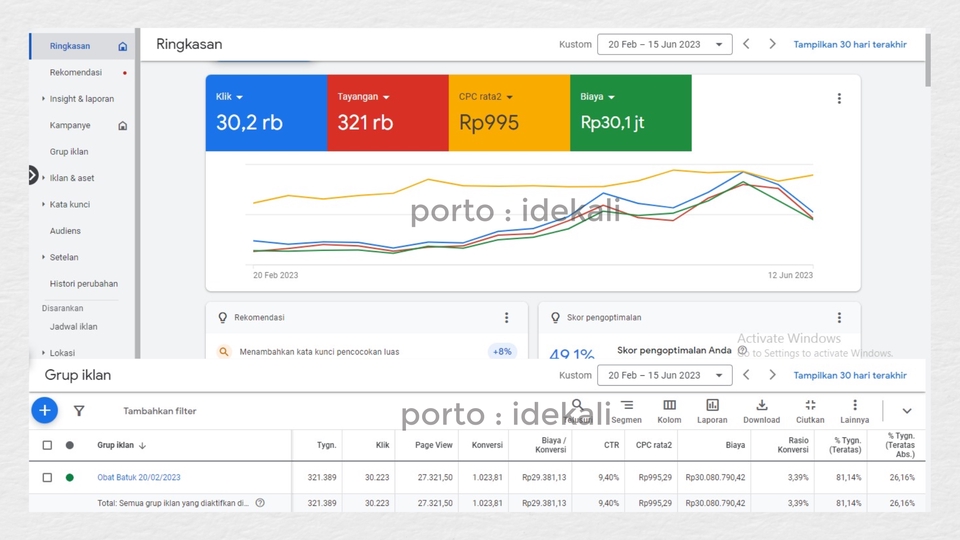Go to previous date range in Ringkasan
960x540 pixels.
click(746, 44)
